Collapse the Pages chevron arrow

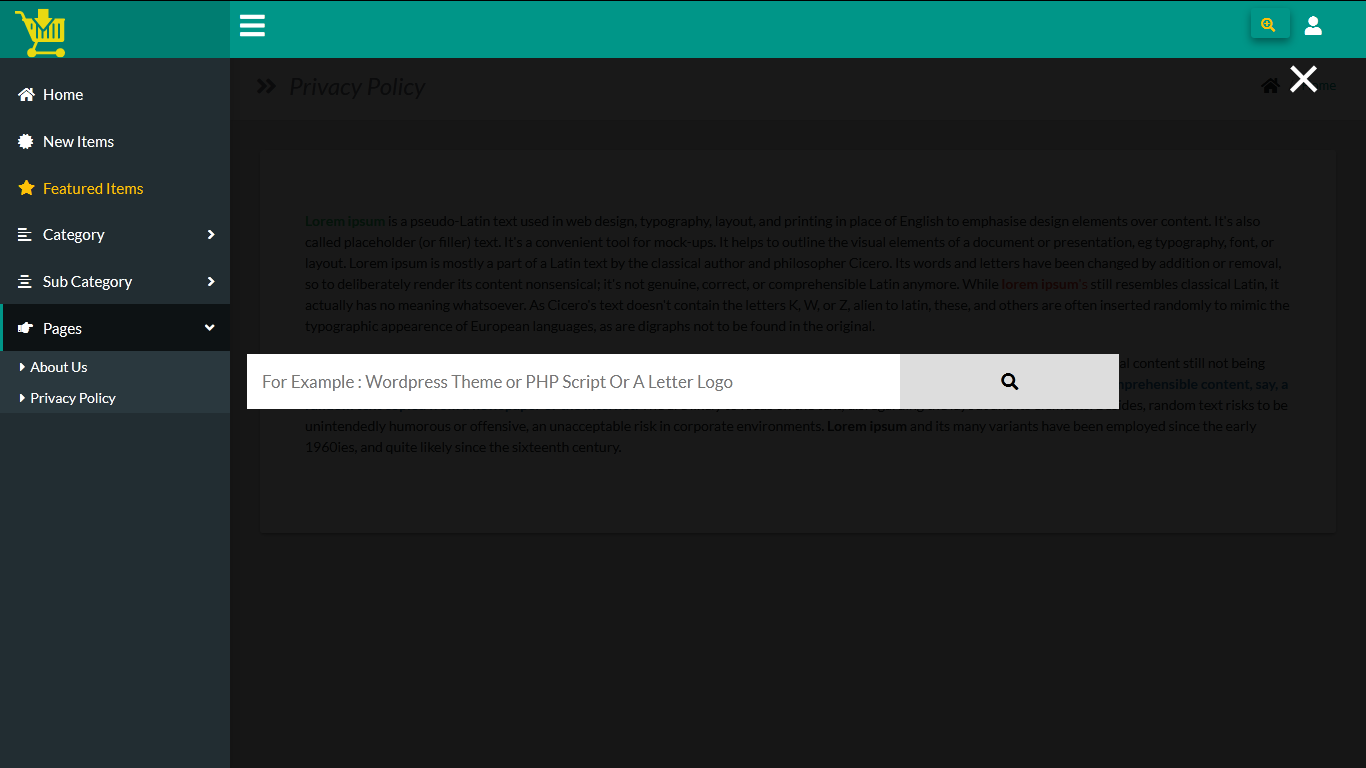coord(210,328)
